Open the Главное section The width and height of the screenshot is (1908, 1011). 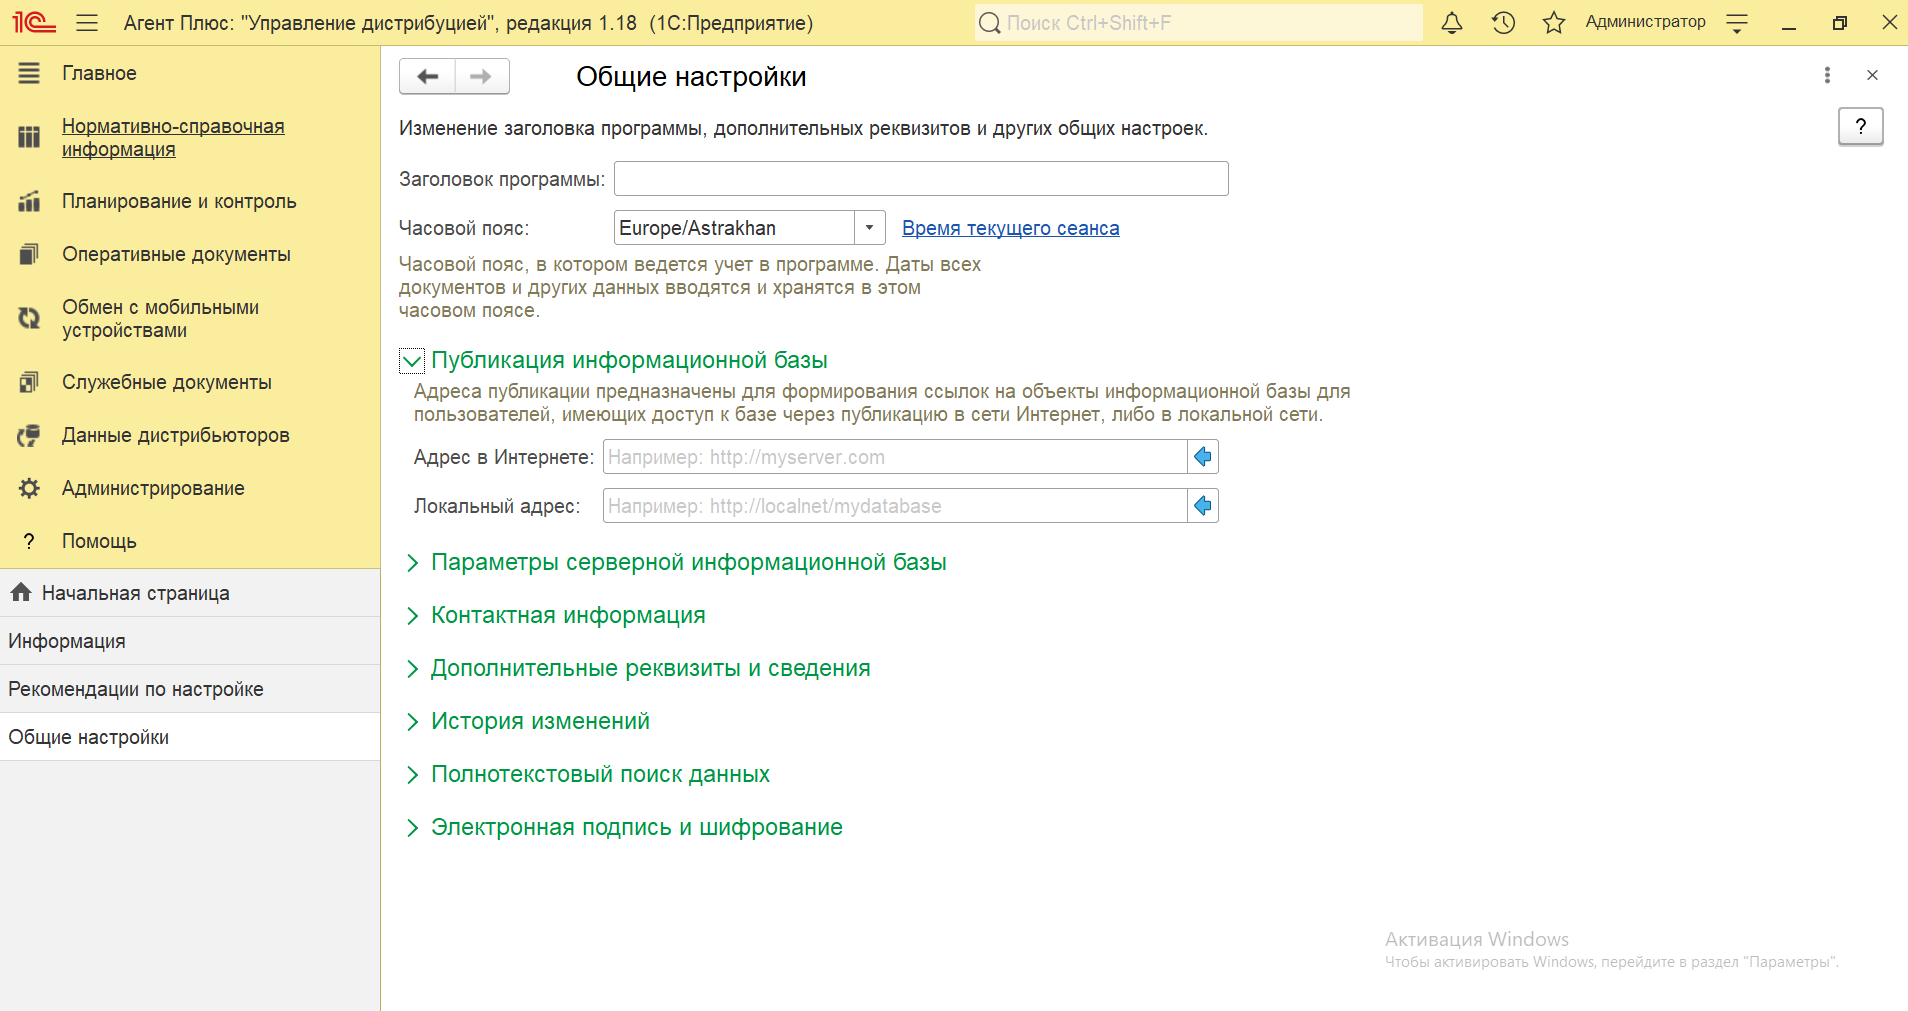[x=99, y=73]
